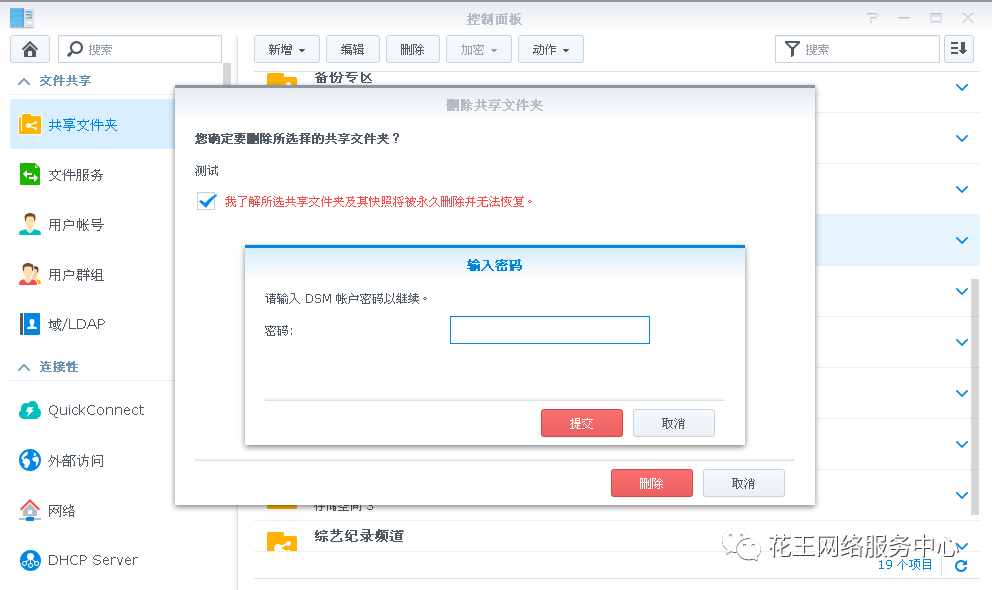Expand the 综艺纪录频道 folder row
The height and width of the screenshot is (590, 992).
961,546
